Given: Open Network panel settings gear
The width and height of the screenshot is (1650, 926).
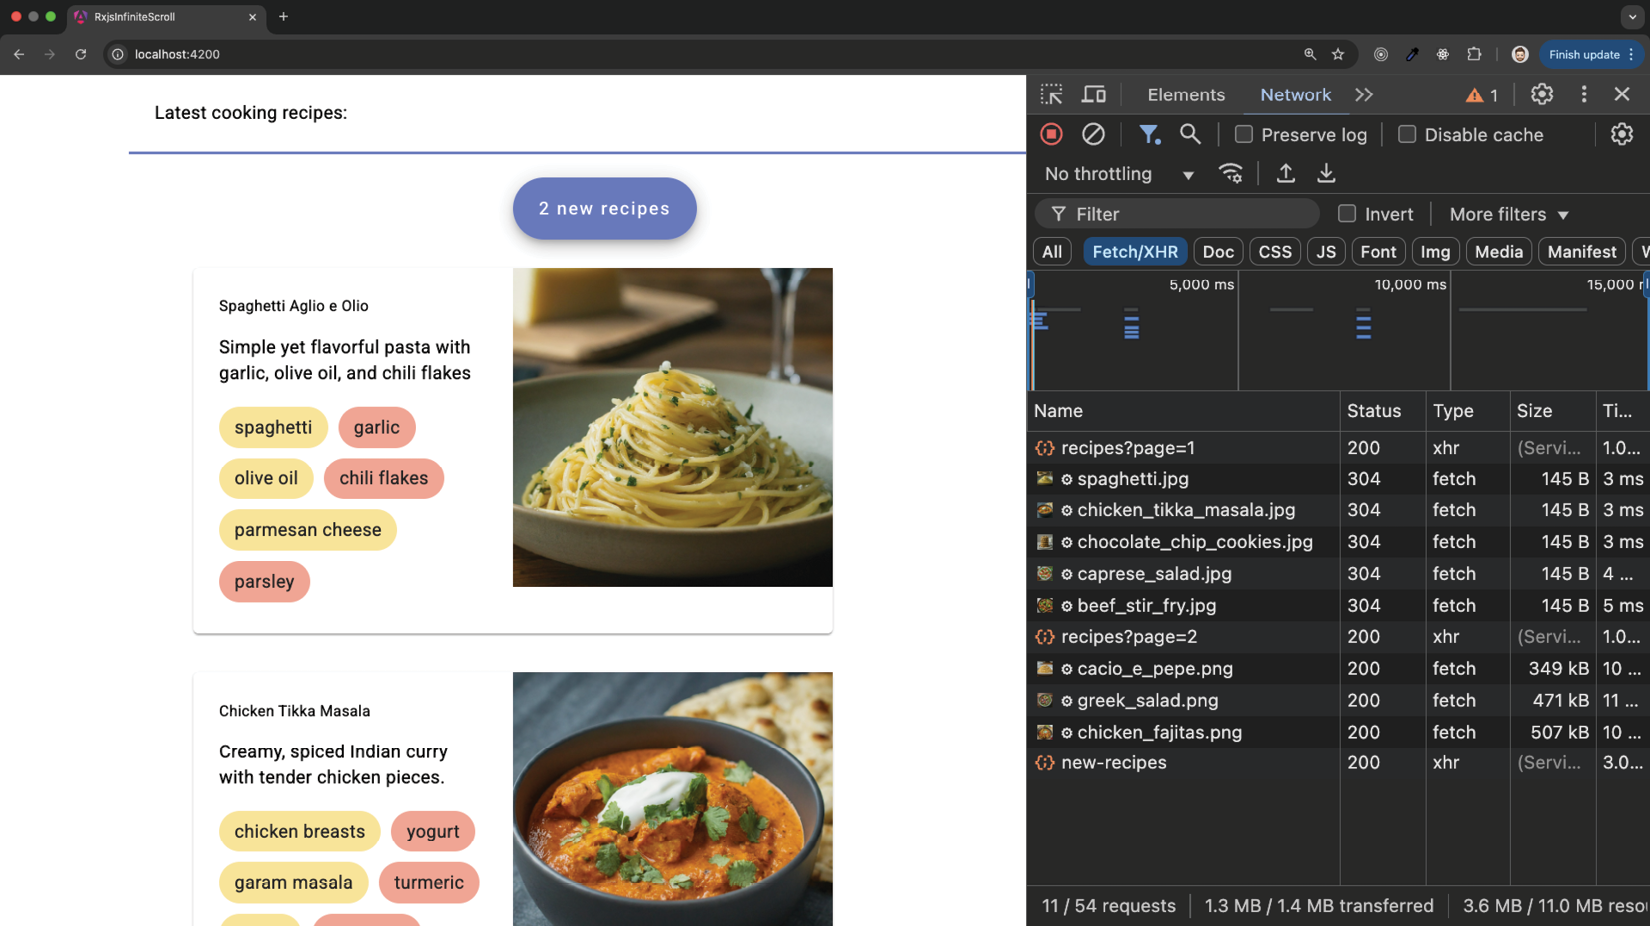Looking at the screenshot, I should click(x=1621, y=134).
